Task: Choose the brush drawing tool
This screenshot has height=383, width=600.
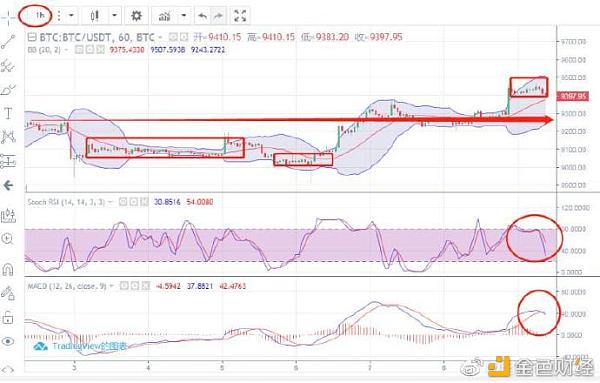Action: 8,90
